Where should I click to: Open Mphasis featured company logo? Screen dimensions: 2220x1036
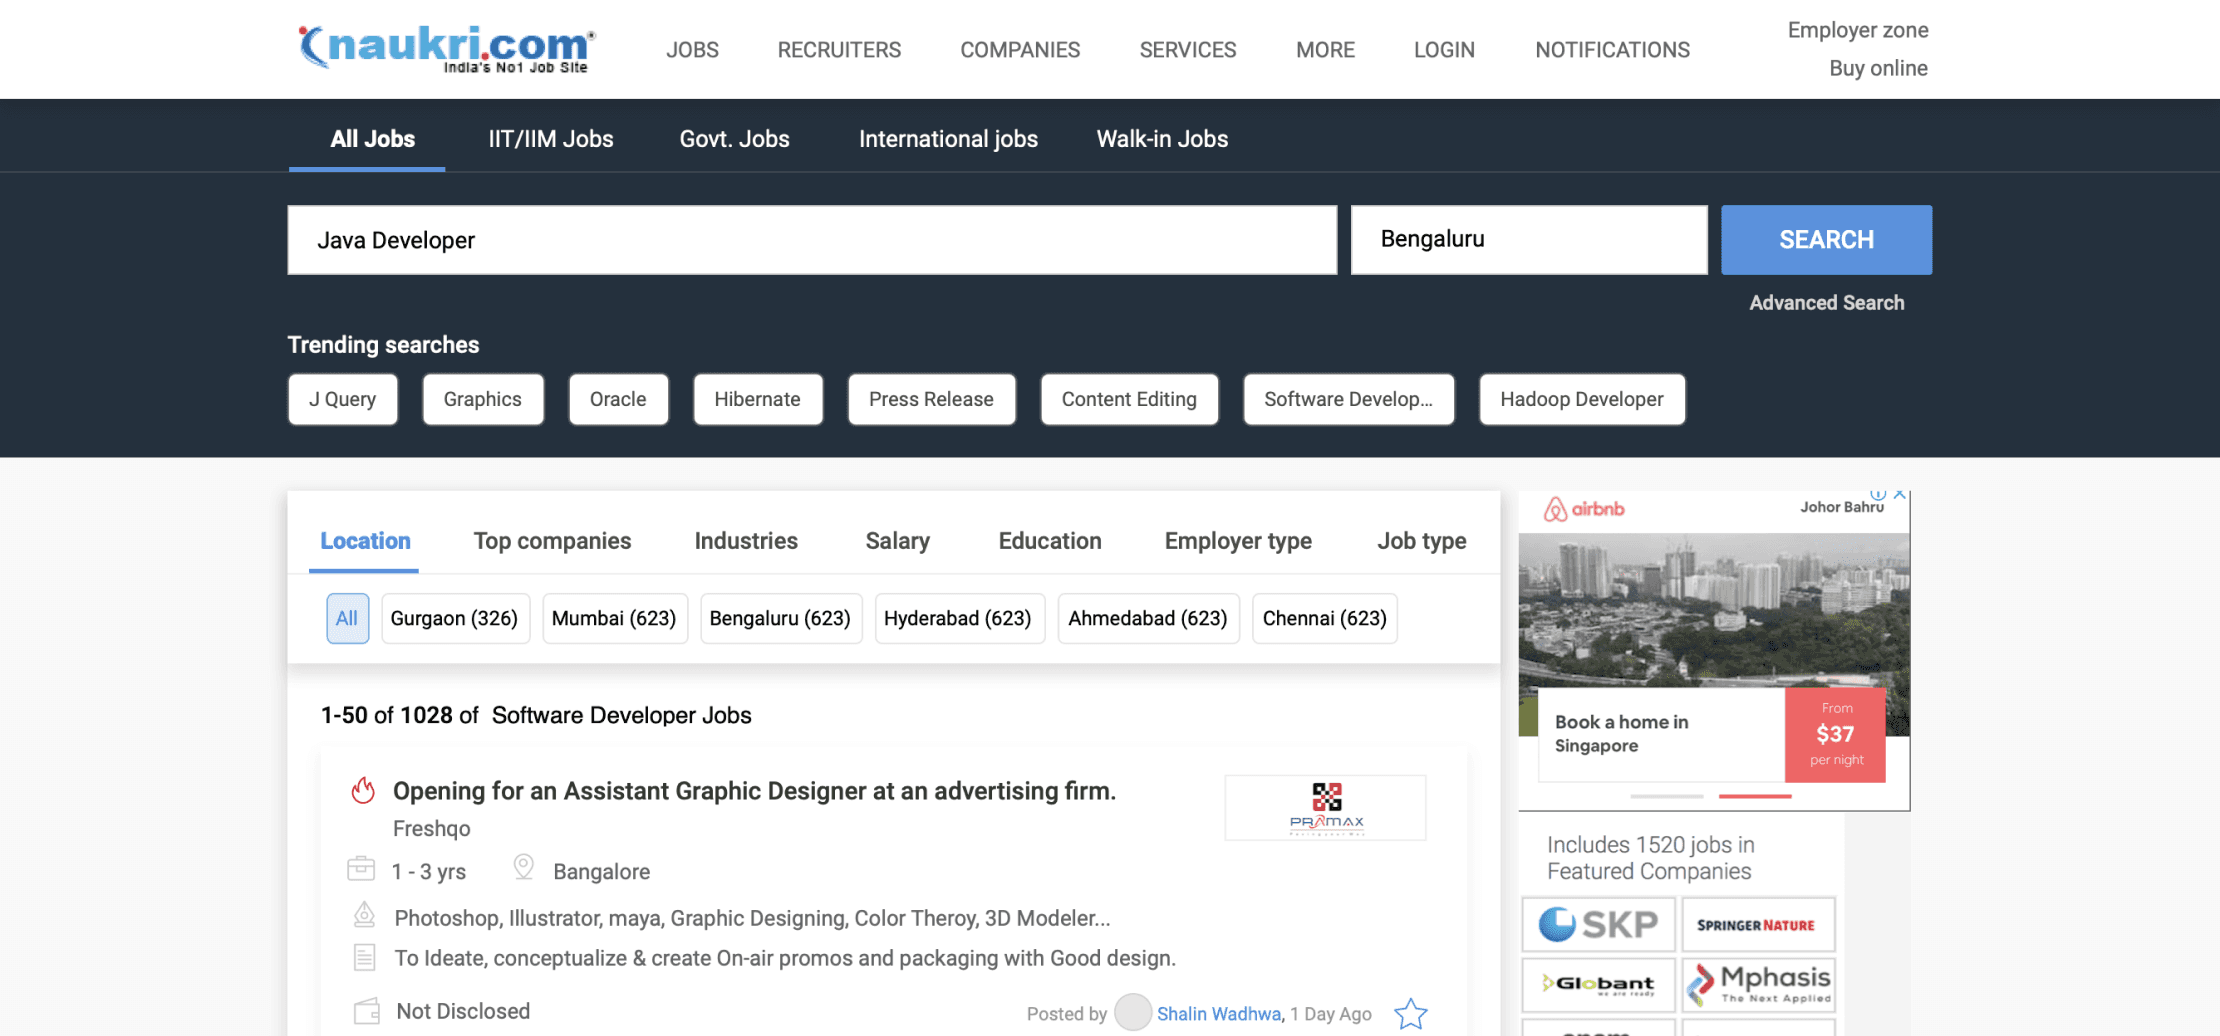1757,984
